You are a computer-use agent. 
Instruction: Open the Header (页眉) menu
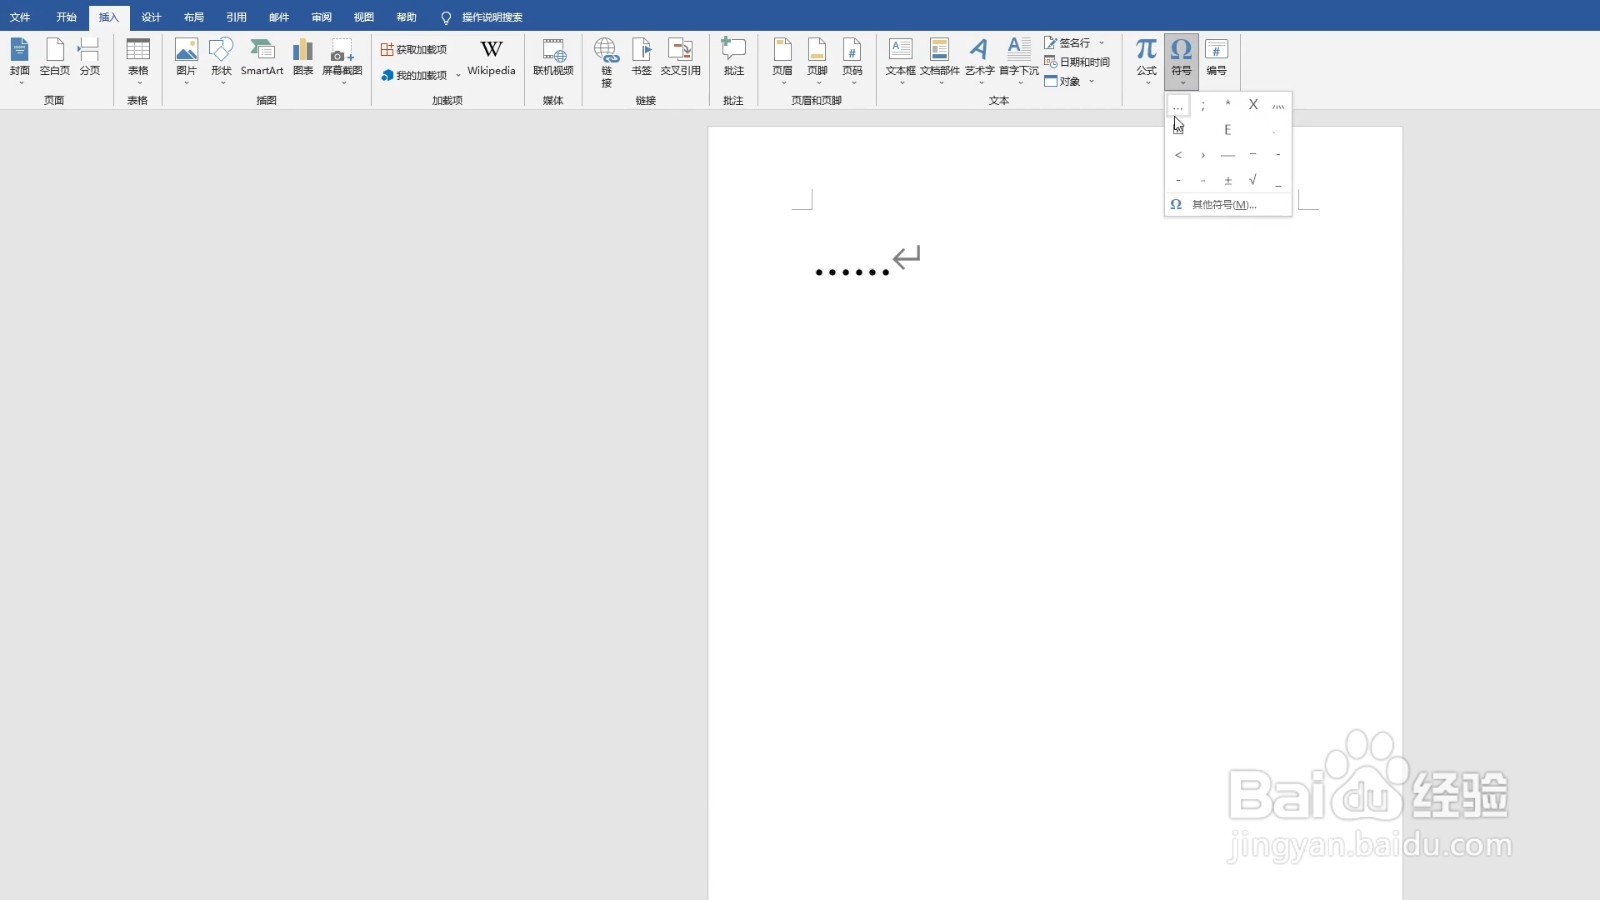(782, 60)
